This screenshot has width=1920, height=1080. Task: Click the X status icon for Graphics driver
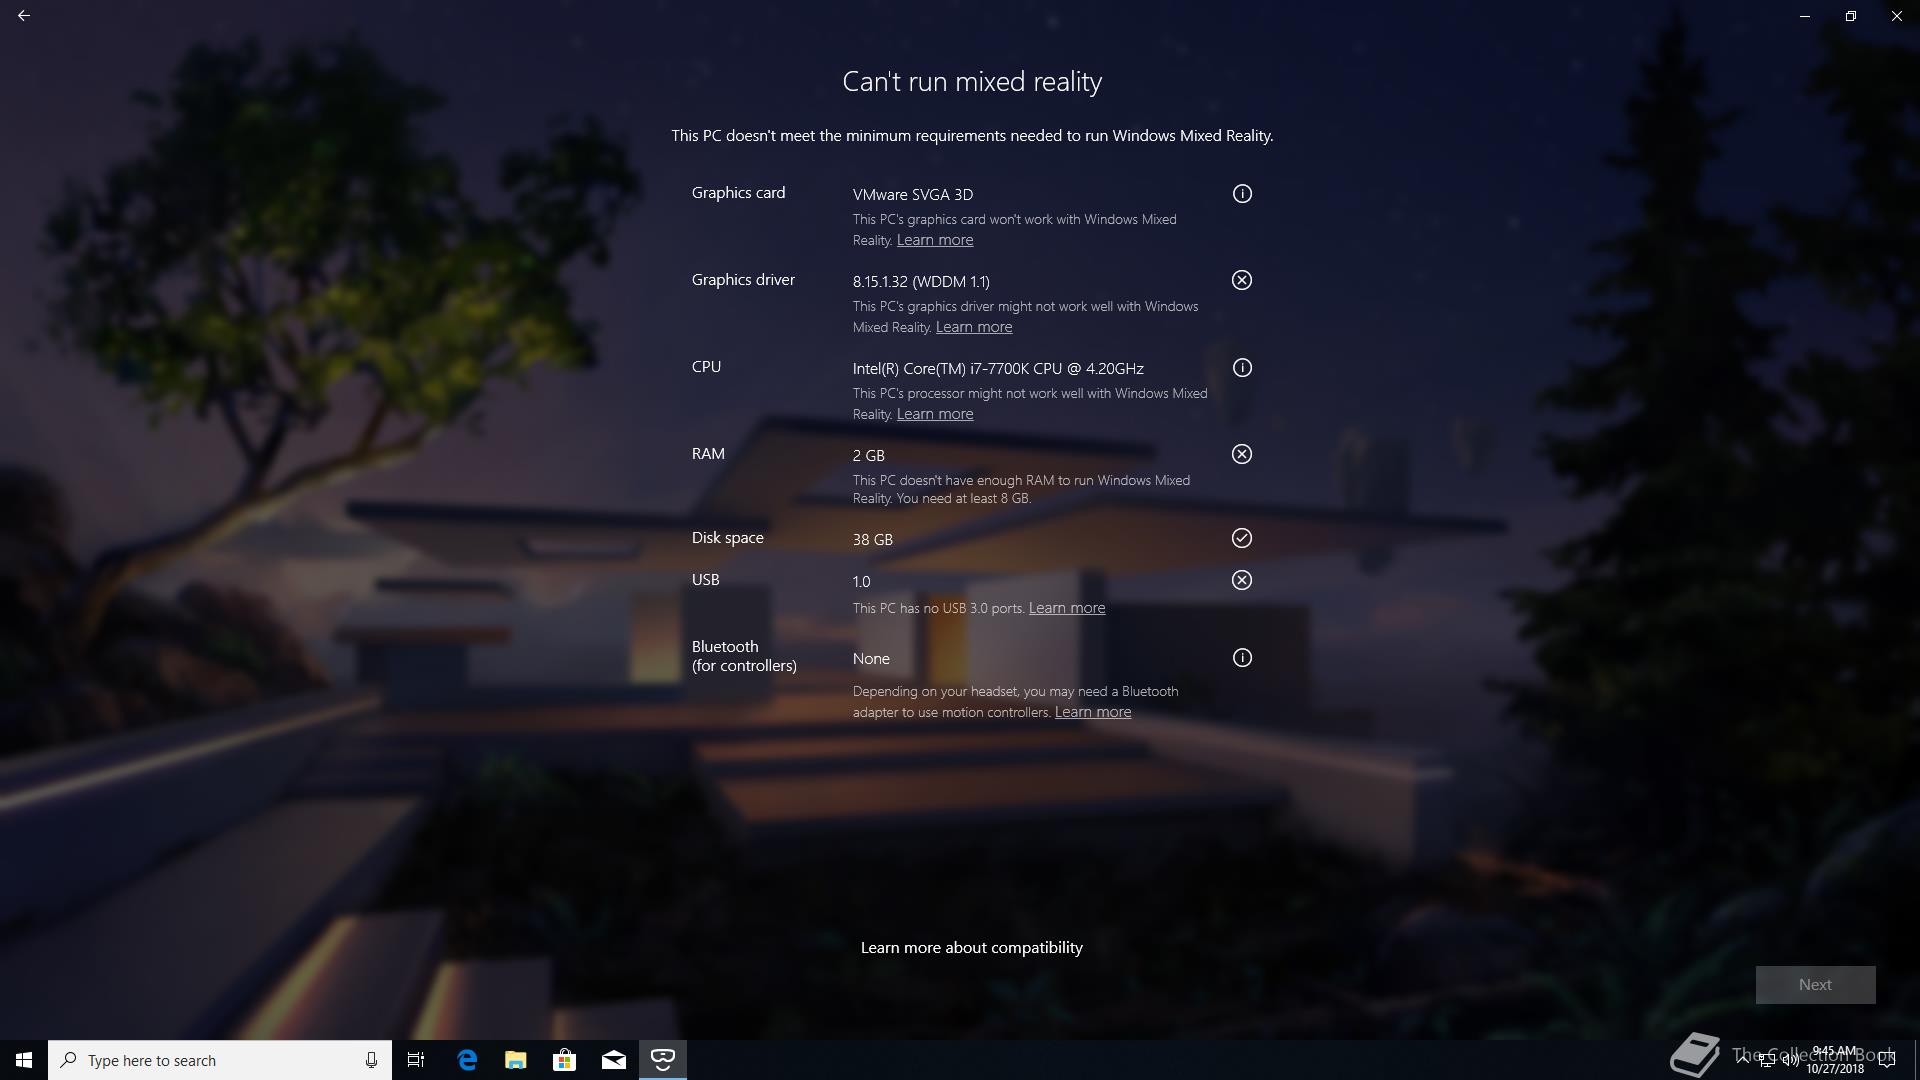pos(1241,281)
